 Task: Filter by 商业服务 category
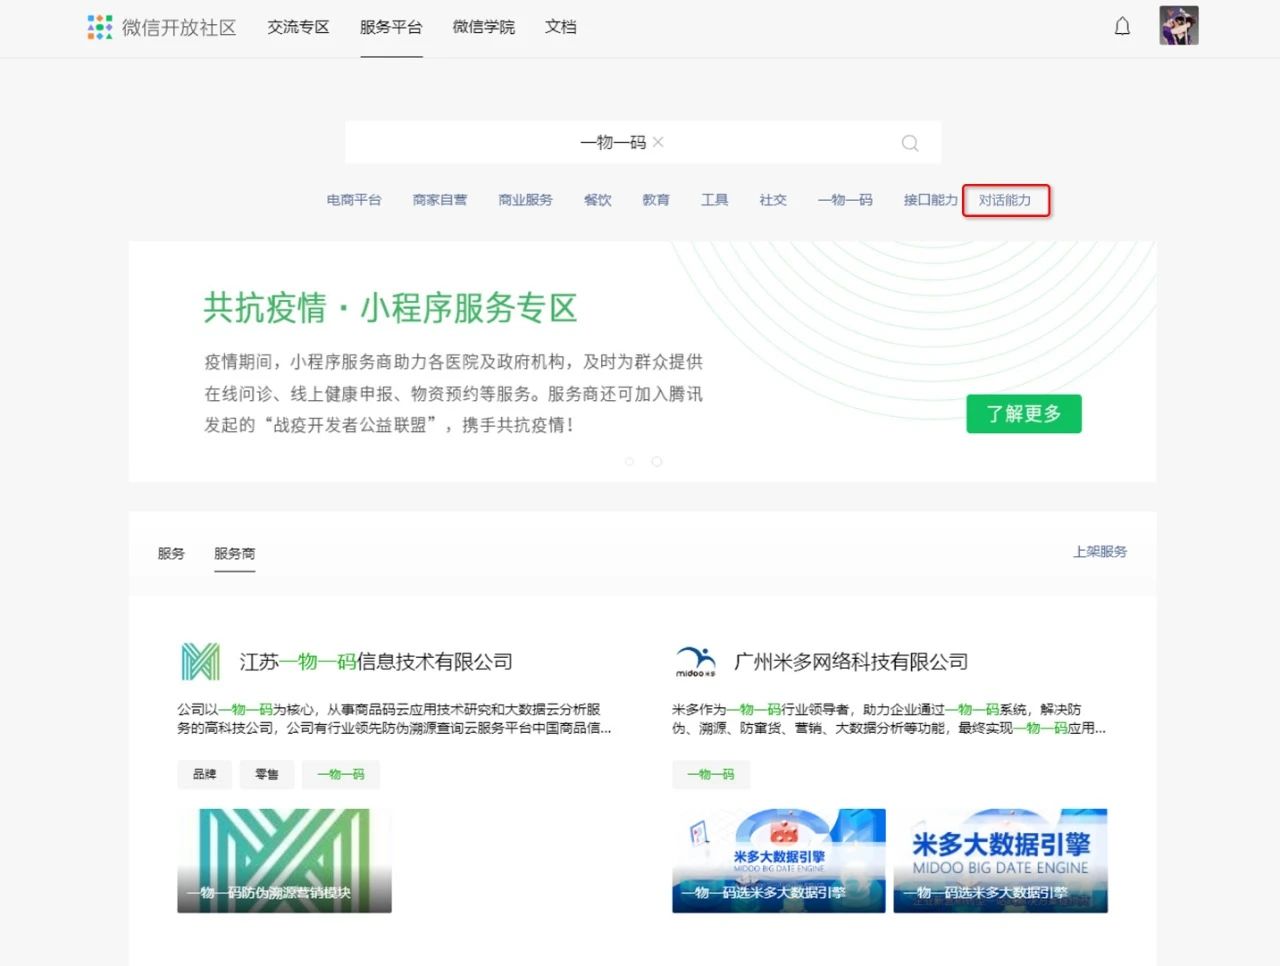(x=526, y=200)
